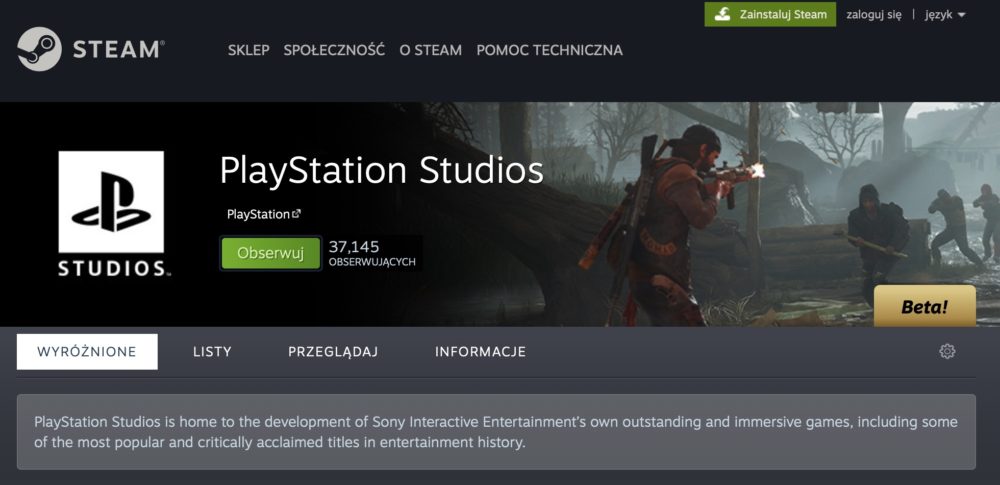Screen dimensions: 1000x485
Task: Switch to the LISTY tab
Action: pyautogui.click(x=212, y=352)
